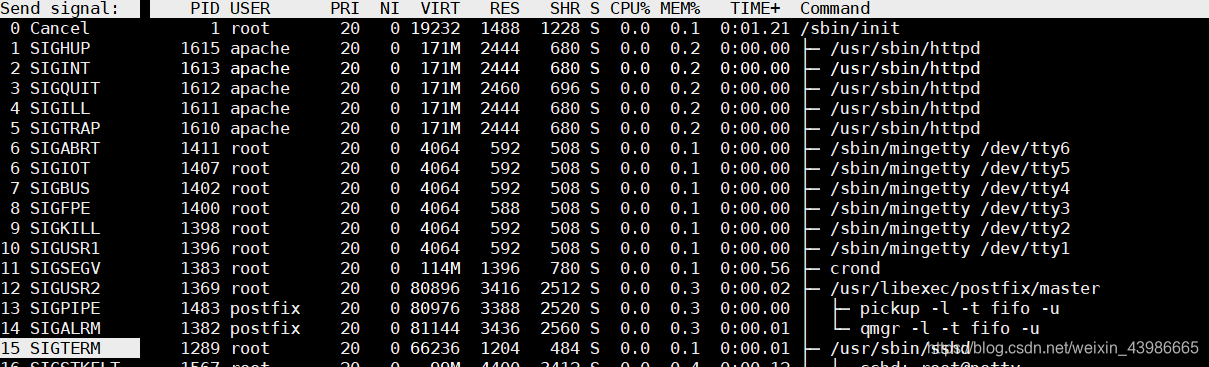Select the pickup -l -t fifo process
Viewport: 1209px width, 367px height.
coord(679,308)
